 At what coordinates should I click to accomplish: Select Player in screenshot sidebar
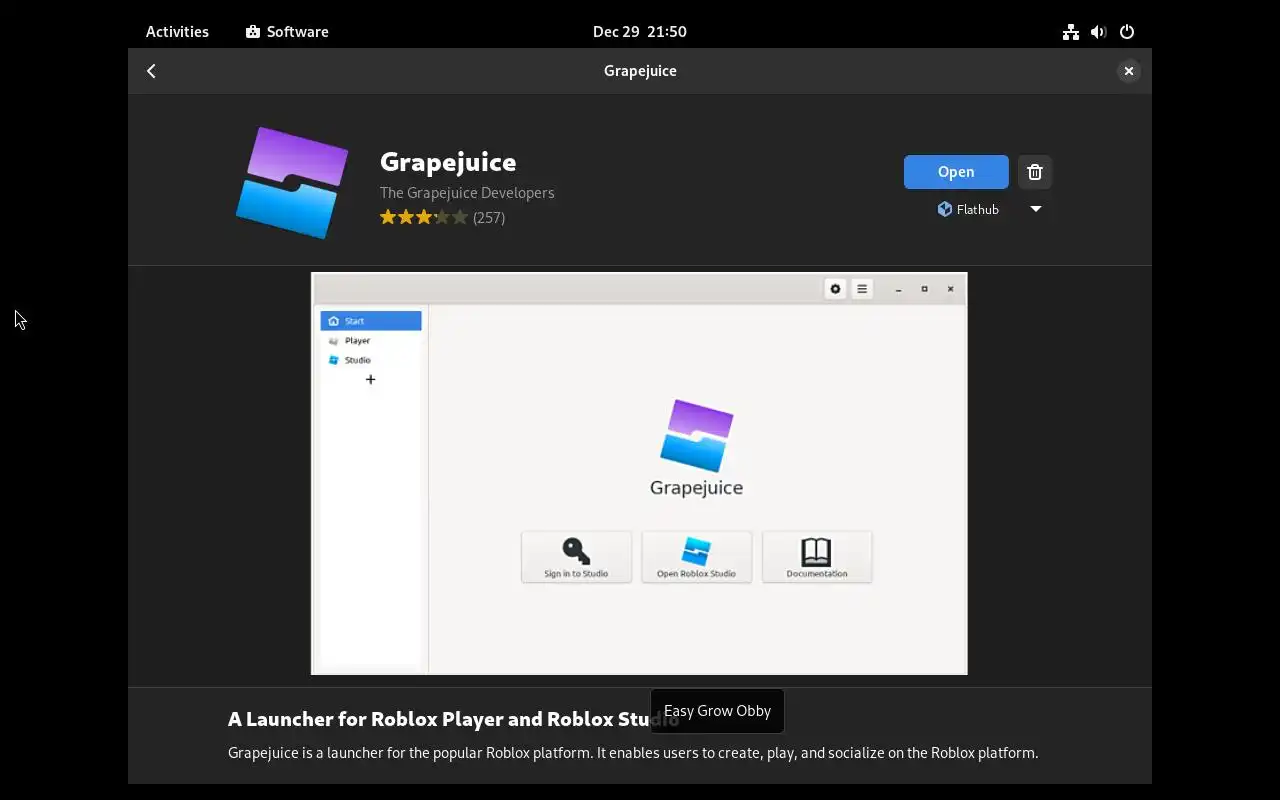coord(371,340)
